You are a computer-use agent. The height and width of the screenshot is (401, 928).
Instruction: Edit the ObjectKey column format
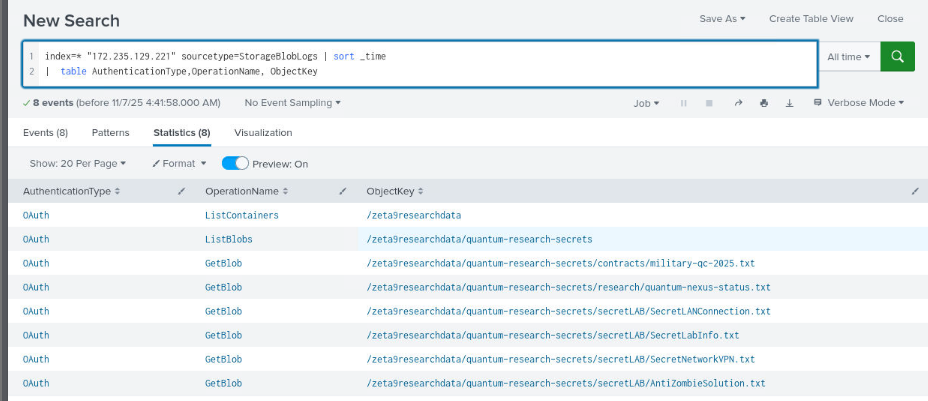(916, 191)
